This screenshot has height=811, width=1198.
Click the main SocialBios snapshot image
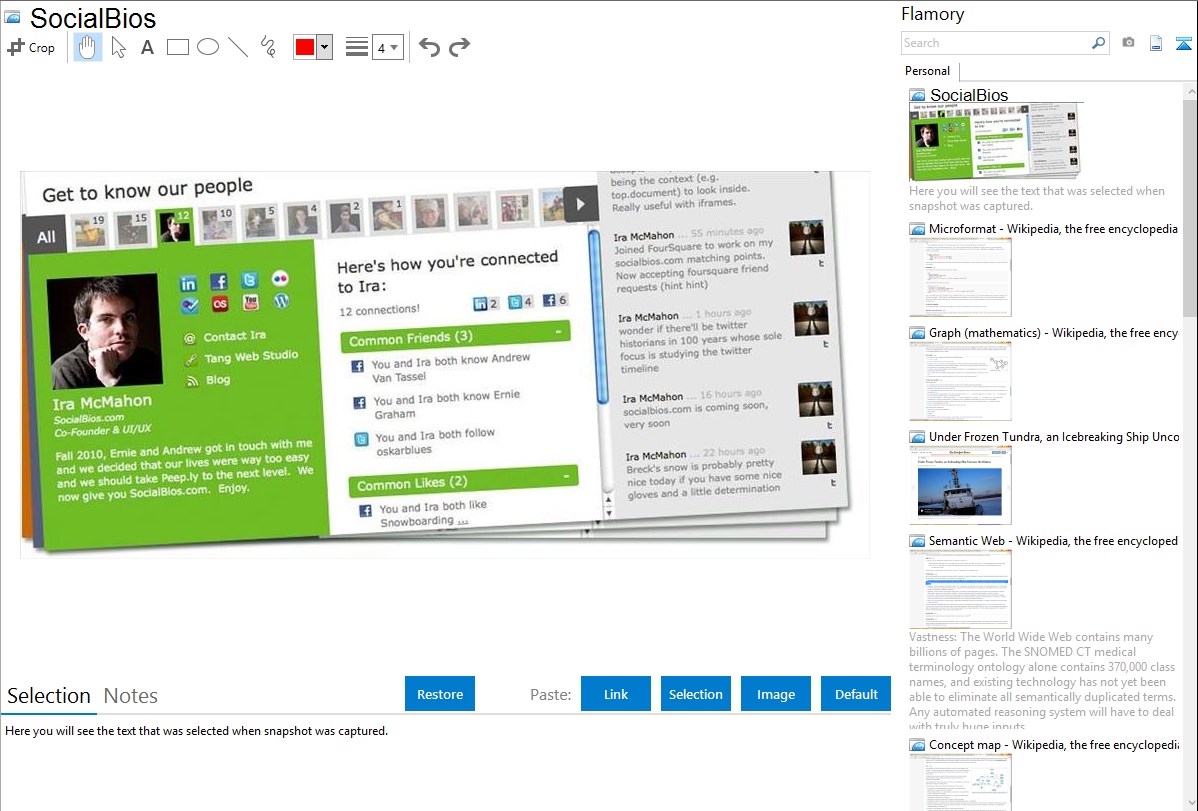[445, 364]
